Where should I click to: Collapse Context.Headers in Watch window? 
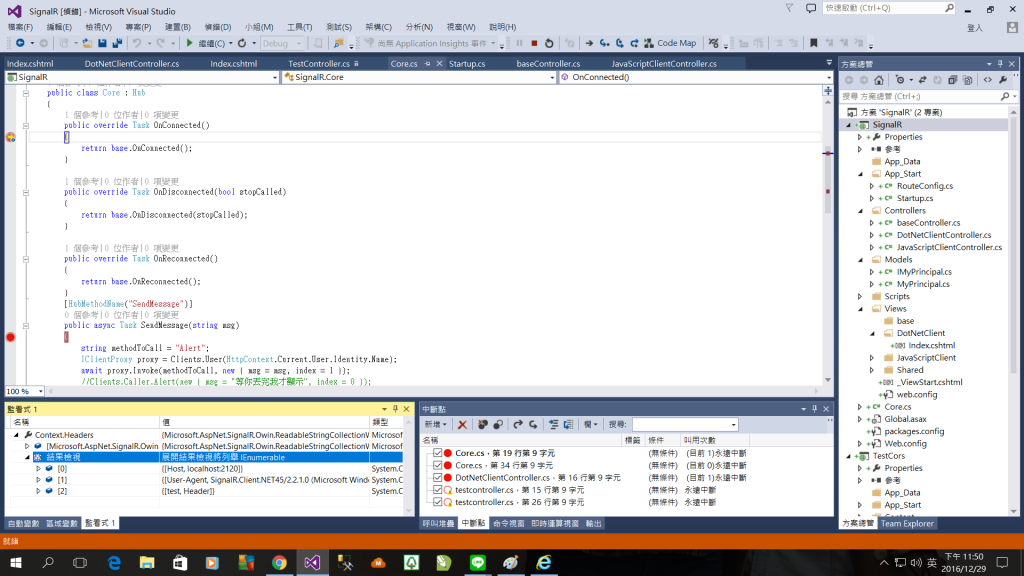point(16,435)
